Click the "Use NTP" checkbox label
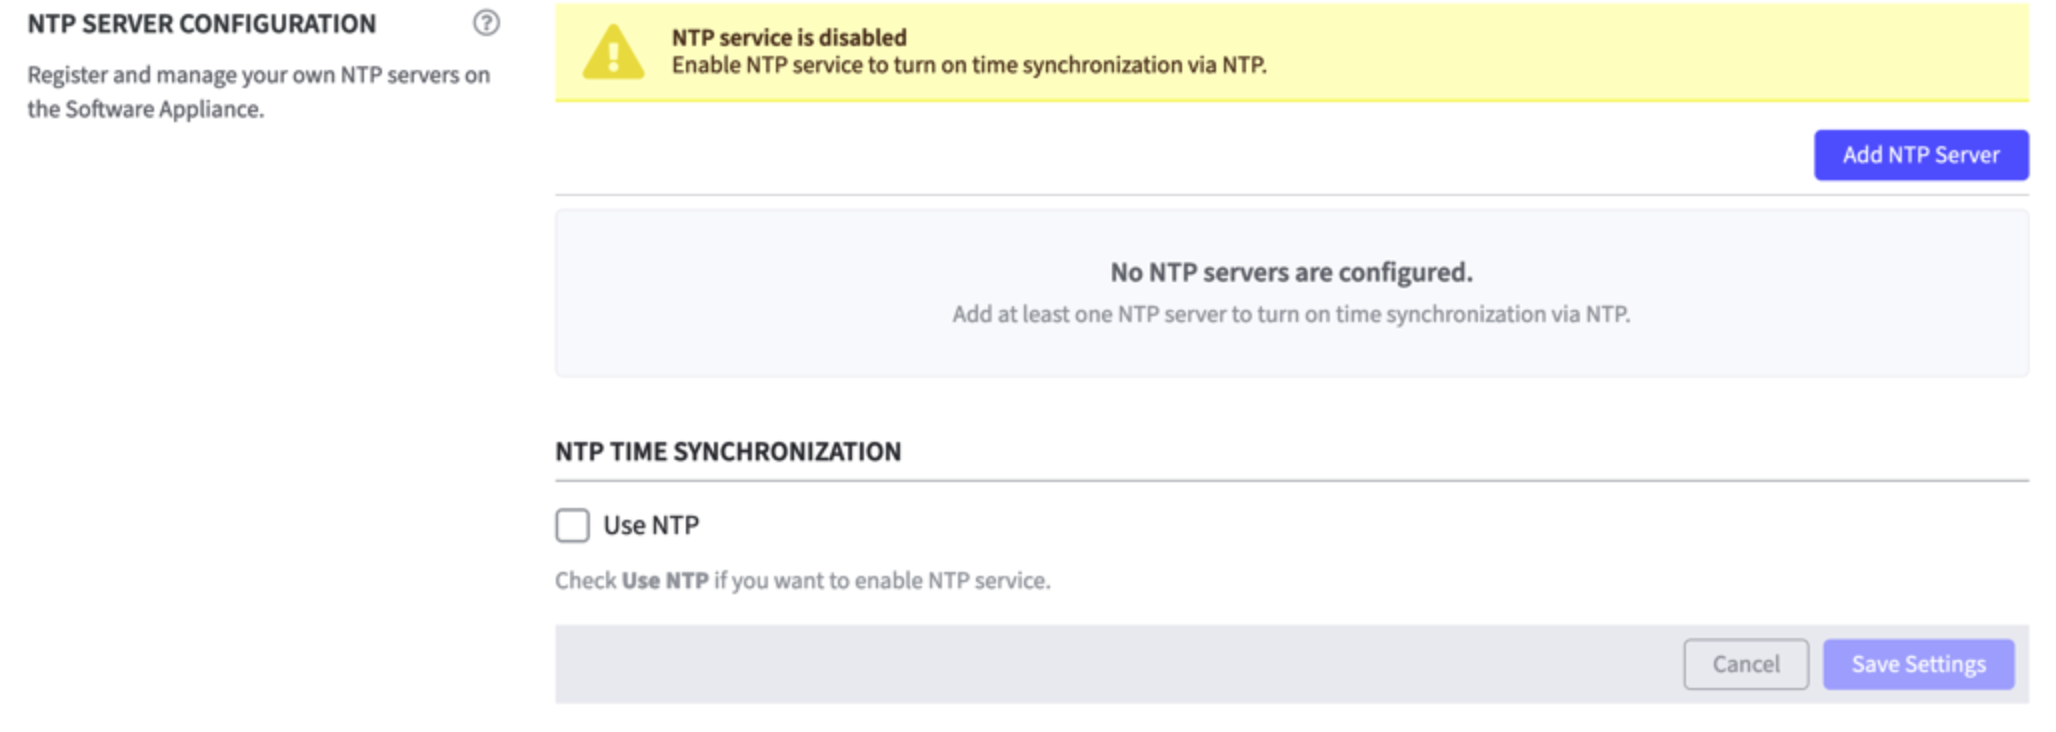Viewport: 2056px width, 732px height. 650,525
